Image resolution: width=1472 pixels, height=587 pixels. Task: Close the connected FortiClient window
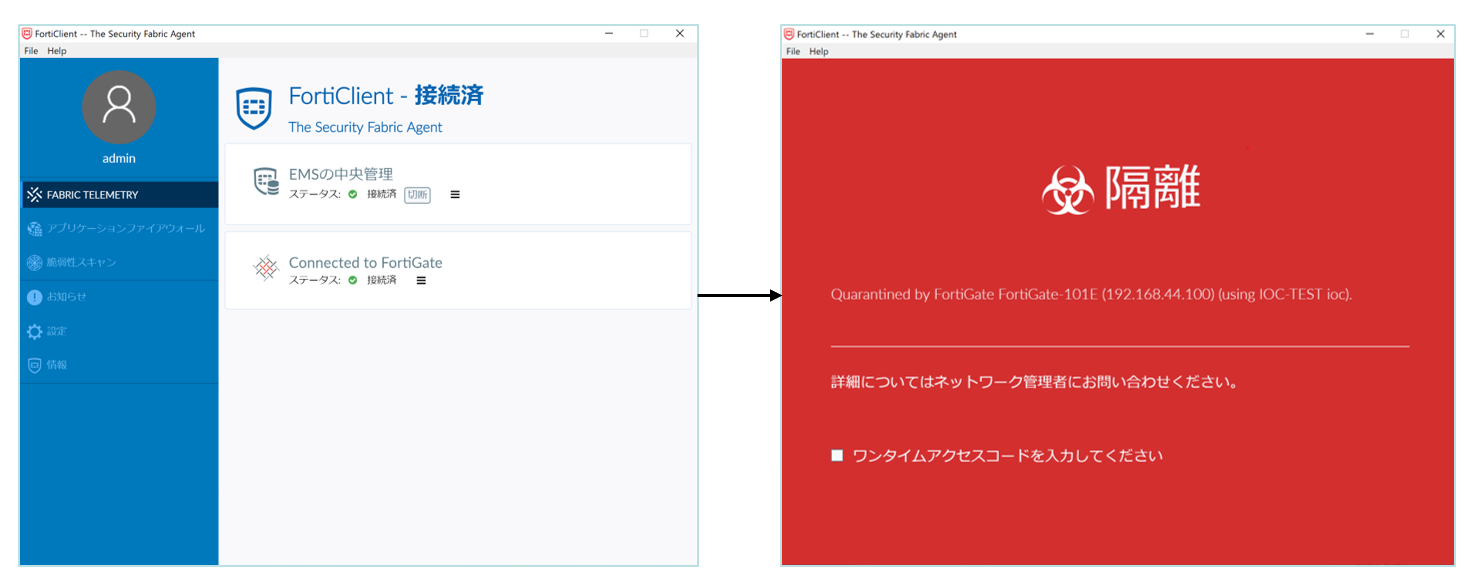coord(680,33)
